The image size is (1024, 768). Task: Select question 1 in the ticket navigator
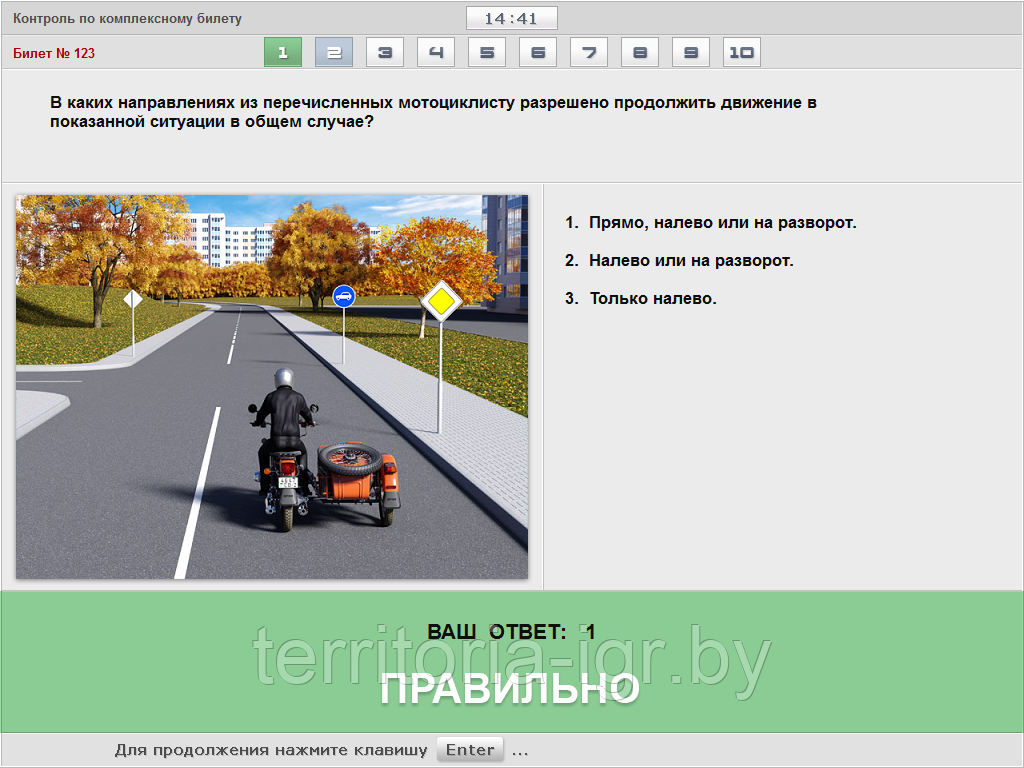(x=282, y=51)
